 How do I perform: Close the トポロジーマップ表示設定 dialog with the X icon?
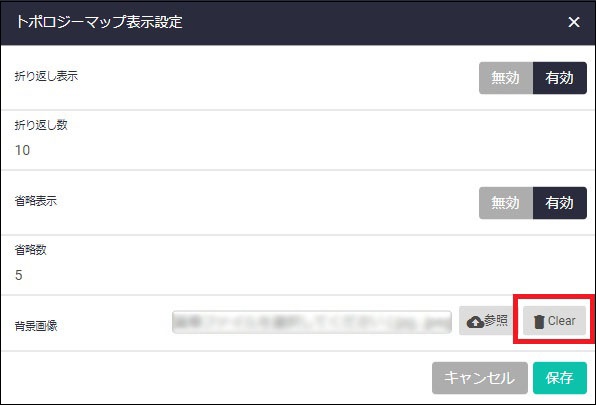(x=574, y=22)
